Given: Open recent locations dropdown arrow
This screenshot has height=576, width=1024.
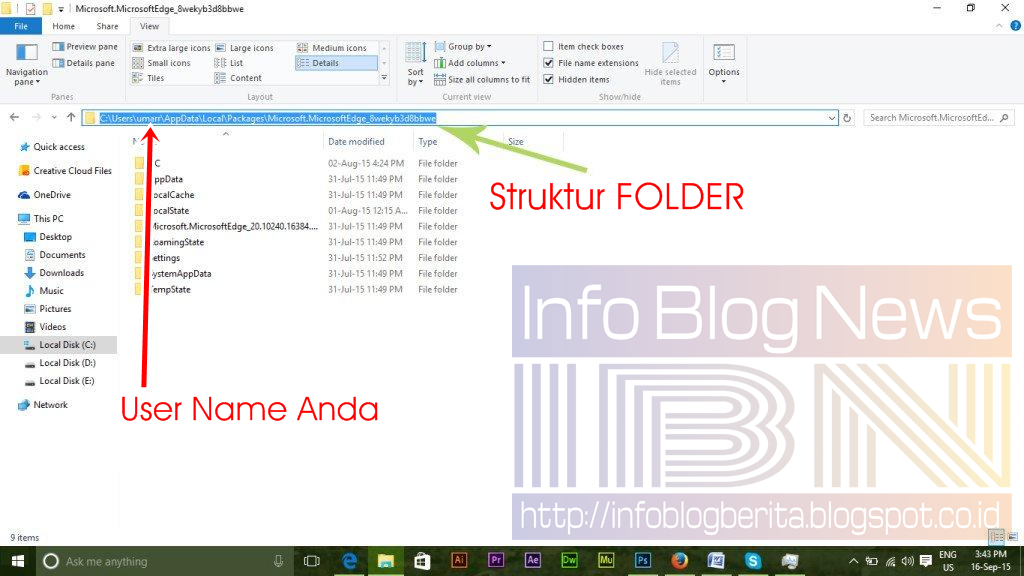Looking at the screenshot, I should [54, 118].
